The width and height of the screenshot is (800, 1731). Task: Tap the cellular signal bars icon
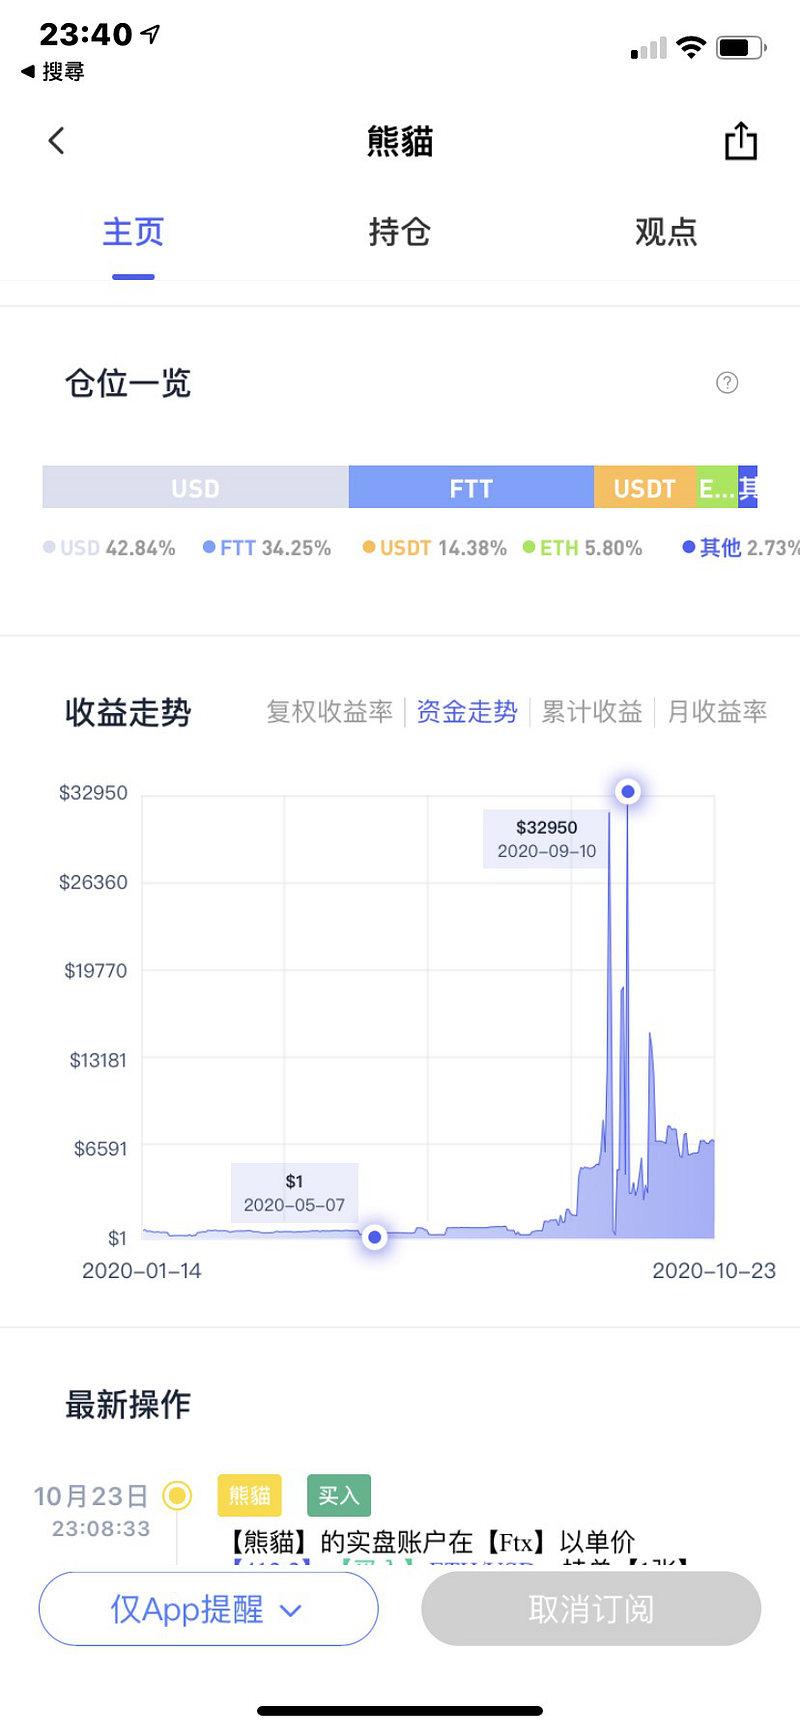click(x=649, y=48)
